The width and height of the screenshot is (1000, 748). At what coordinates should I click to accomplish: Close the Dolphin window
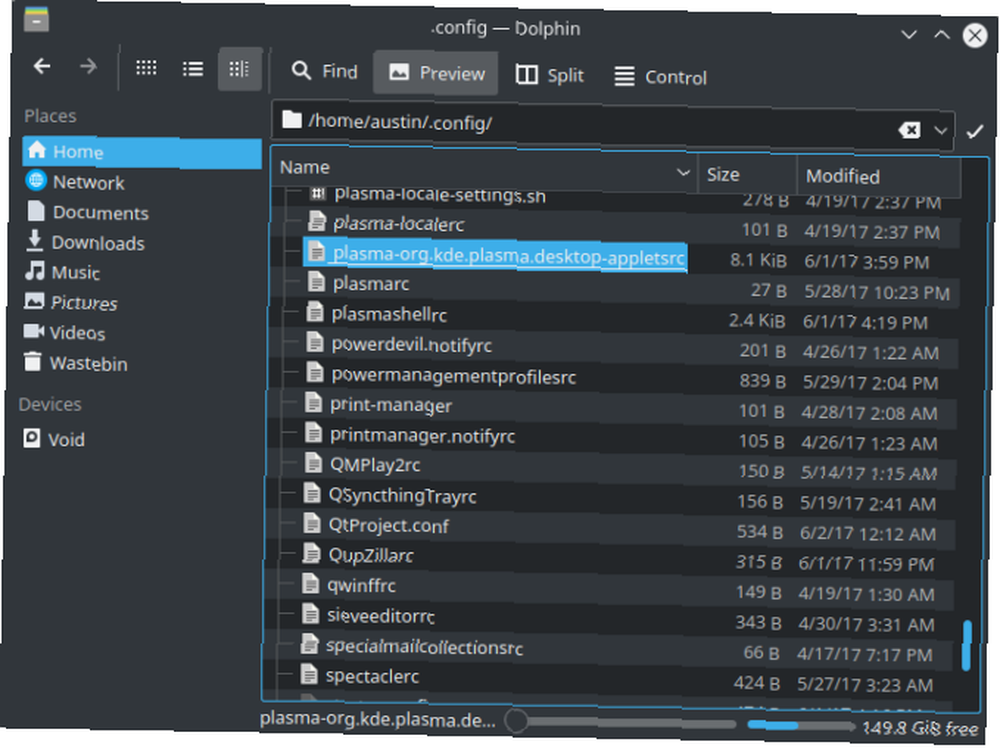point(975,35)
